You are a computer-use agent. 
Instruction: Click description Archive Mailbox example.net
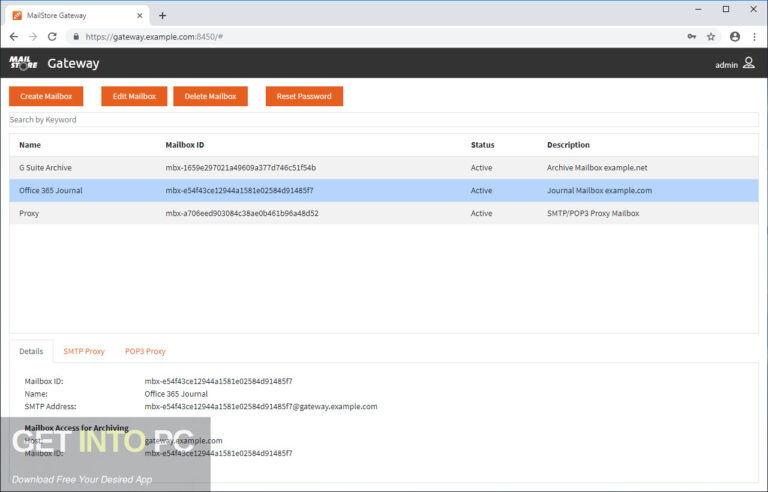597,168
